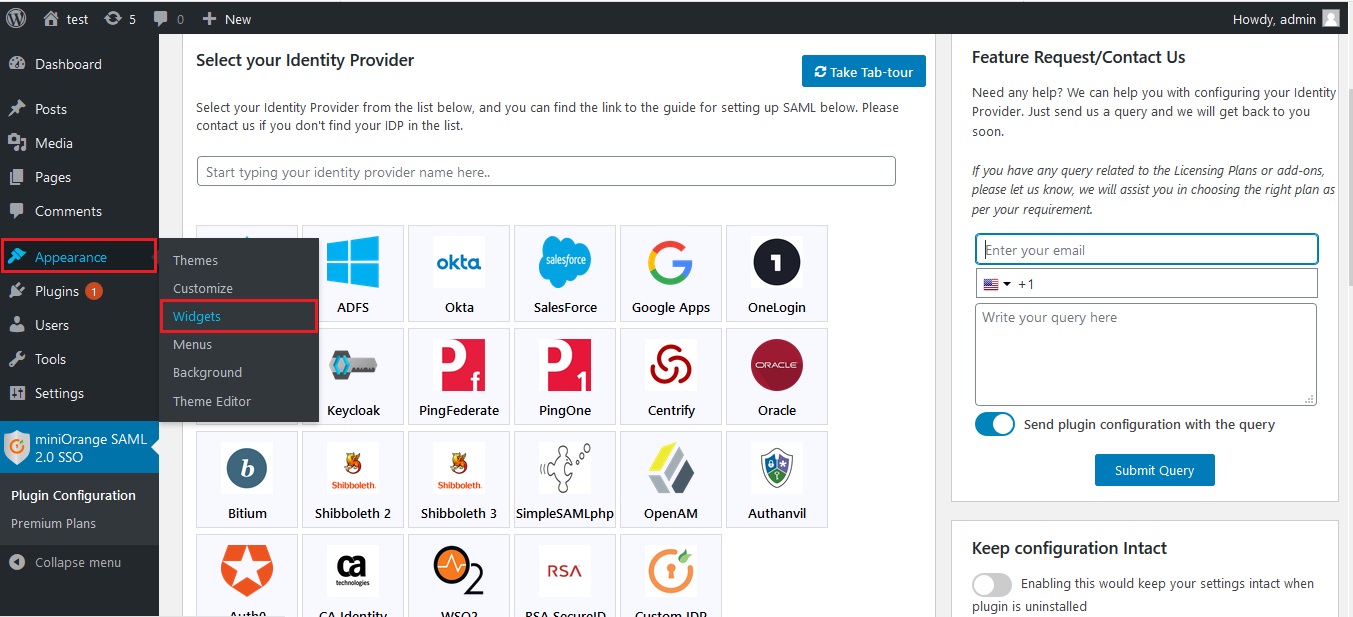Open the Howdy admin avatar

(1330, 18)
